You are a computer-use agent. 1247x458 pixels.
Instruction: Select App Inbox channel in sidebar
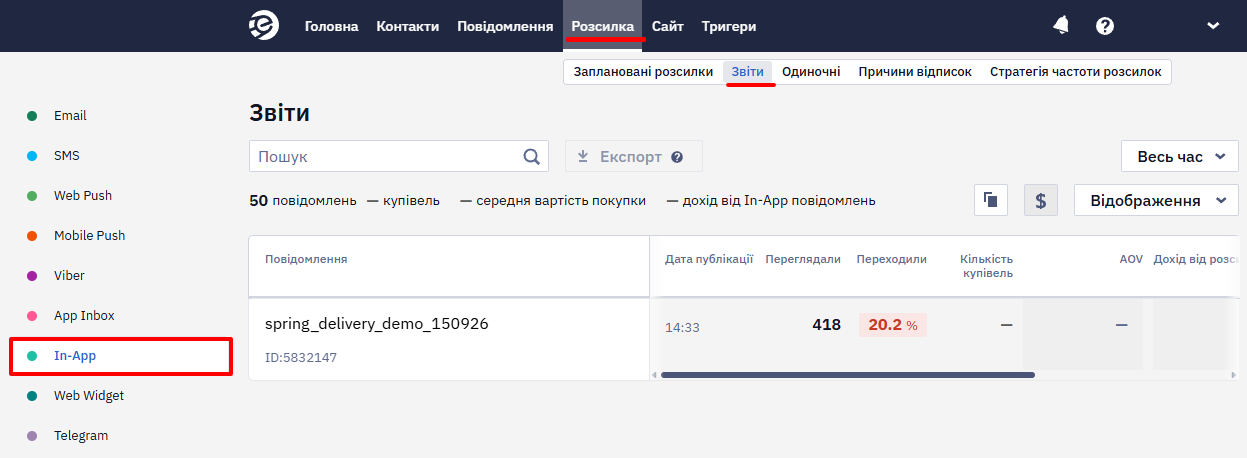click(x=84, y=316)
